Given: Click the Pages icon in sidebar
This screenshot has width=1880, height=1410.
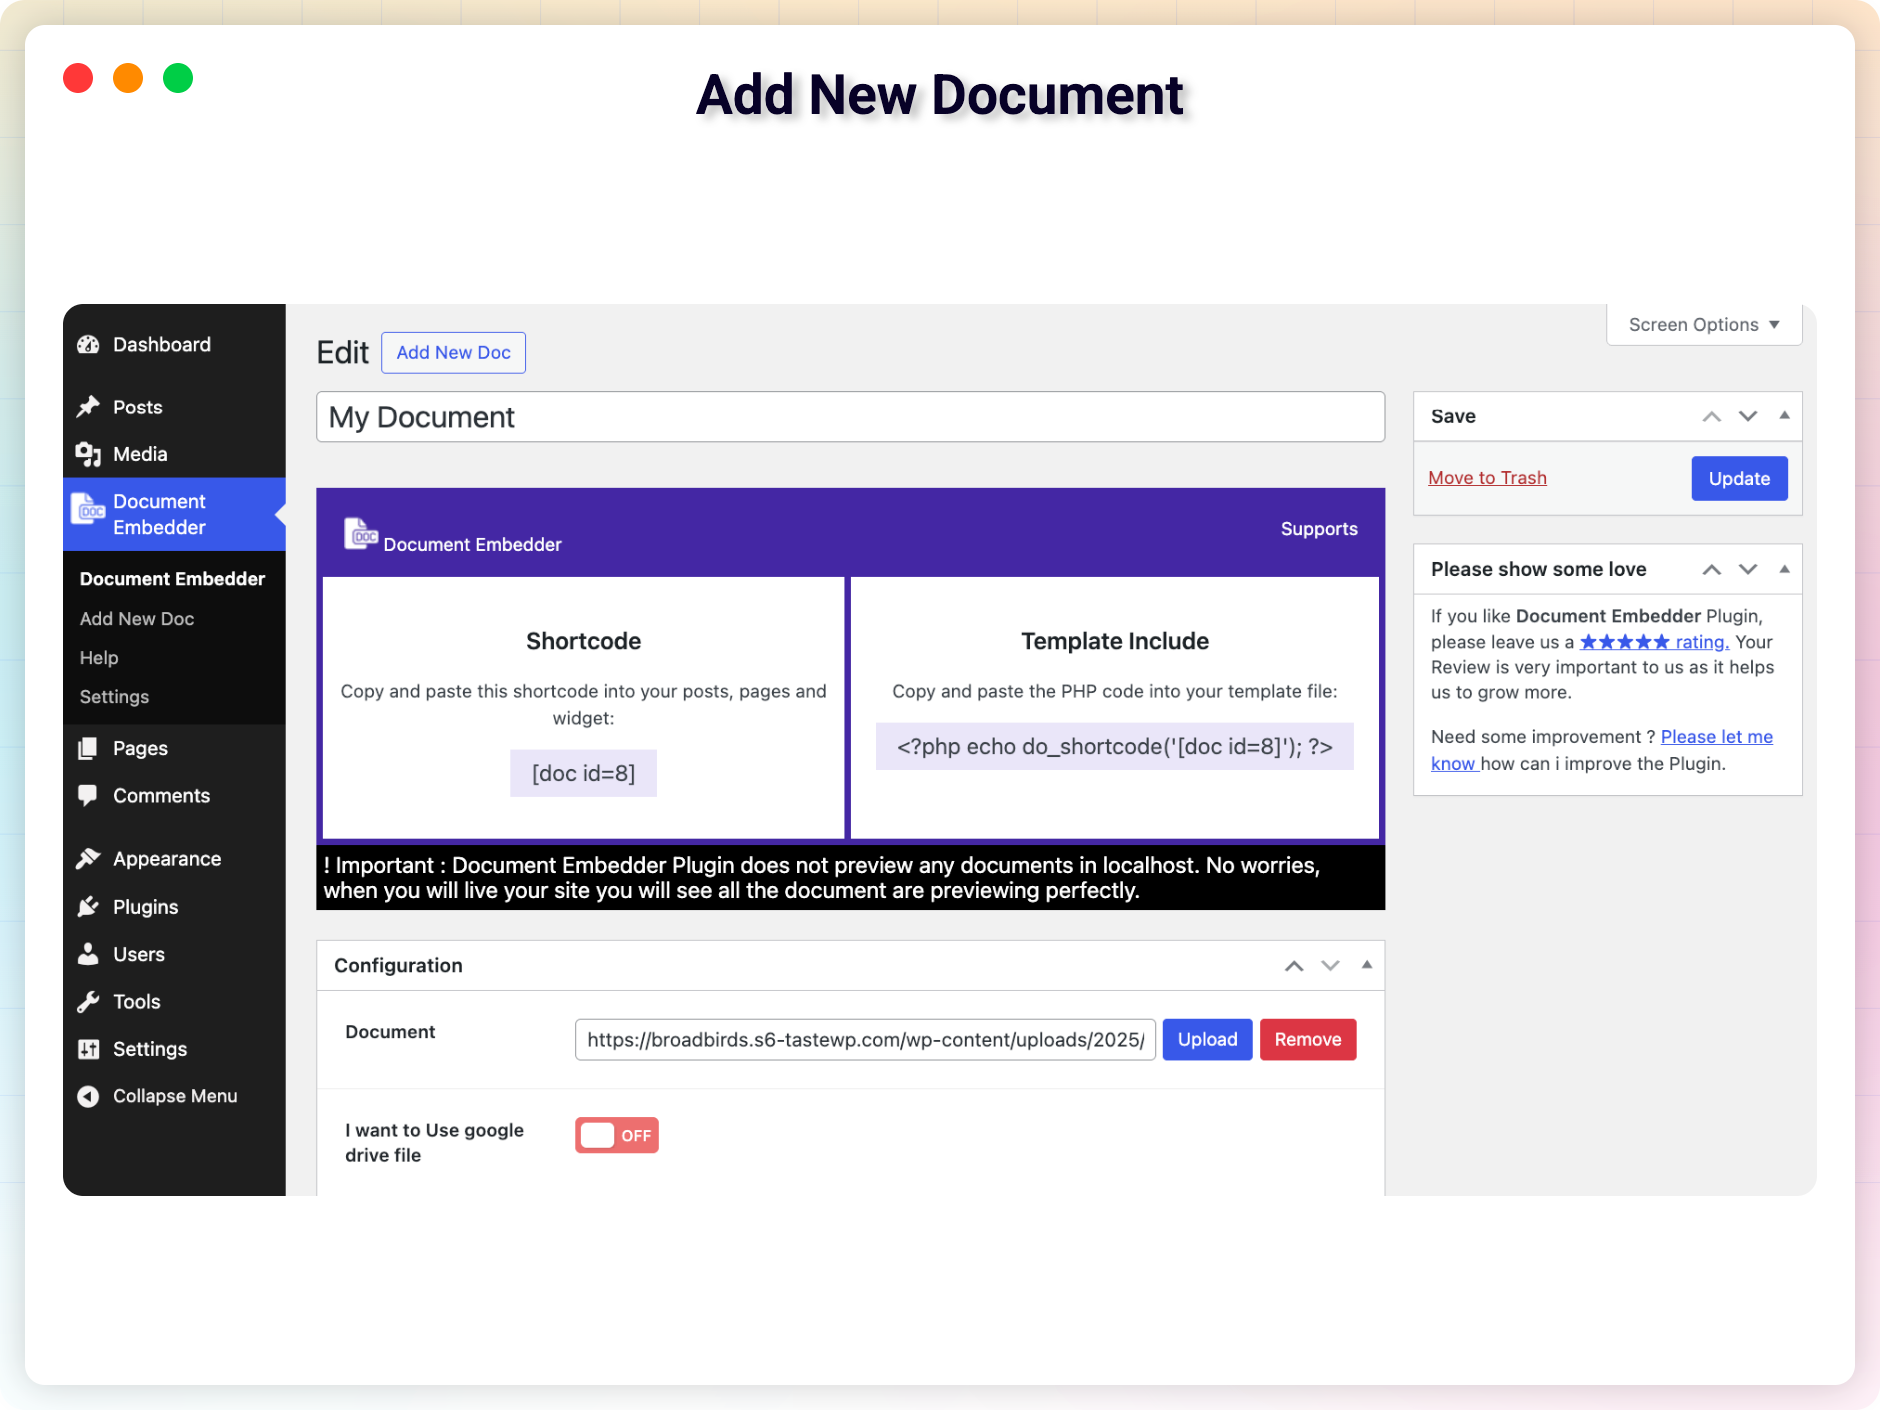Looking at the screenshot, I should pyautogui.click(x=88, y=748).
